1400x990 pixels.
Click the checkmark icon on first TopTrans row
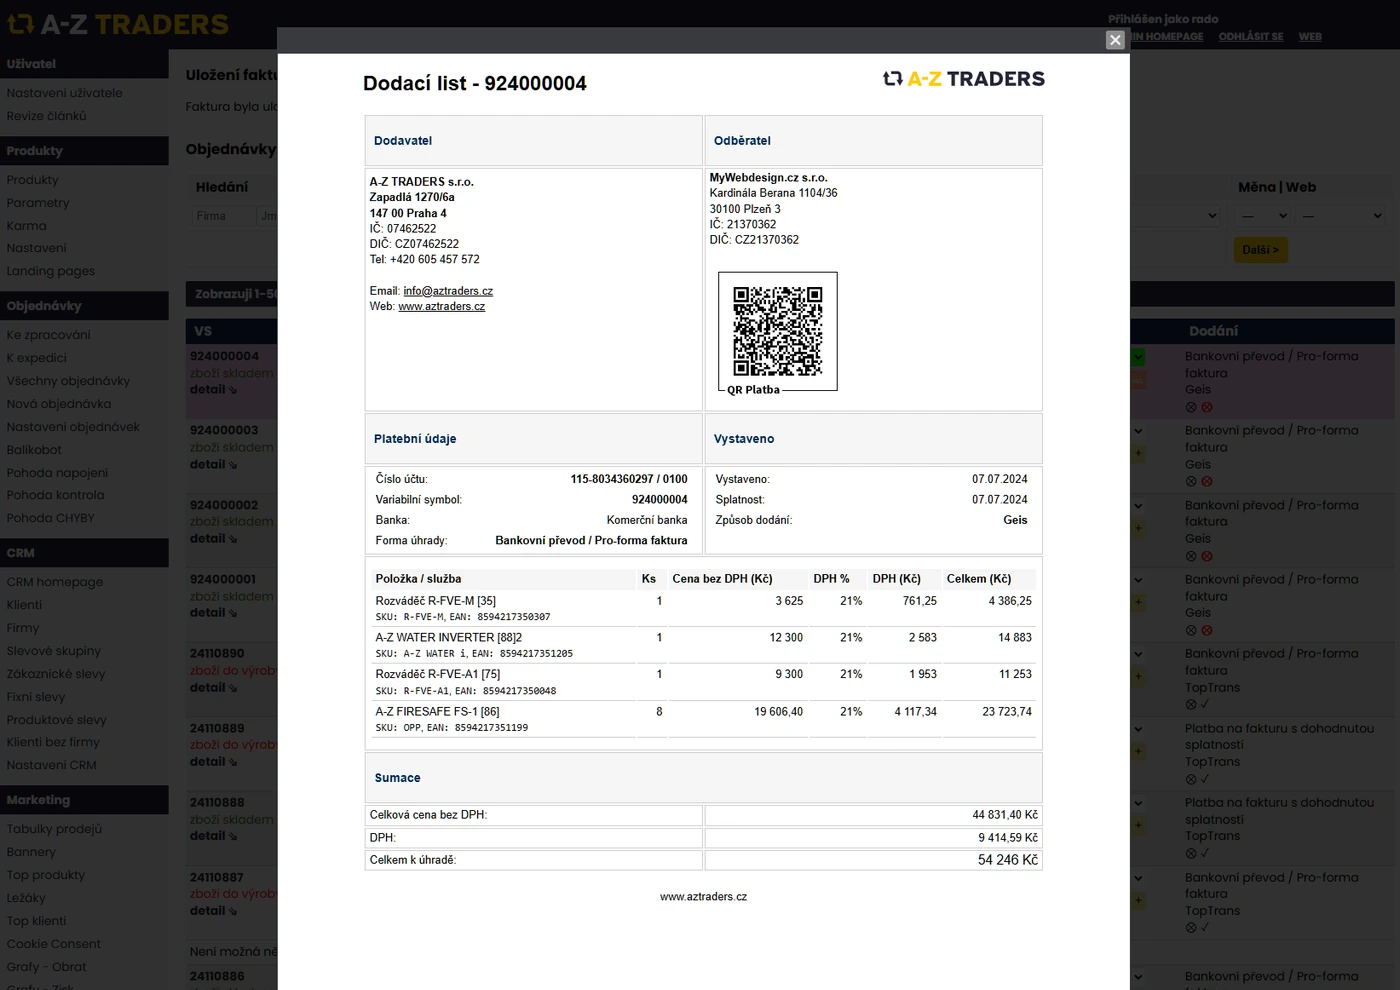click(1205, 704)
